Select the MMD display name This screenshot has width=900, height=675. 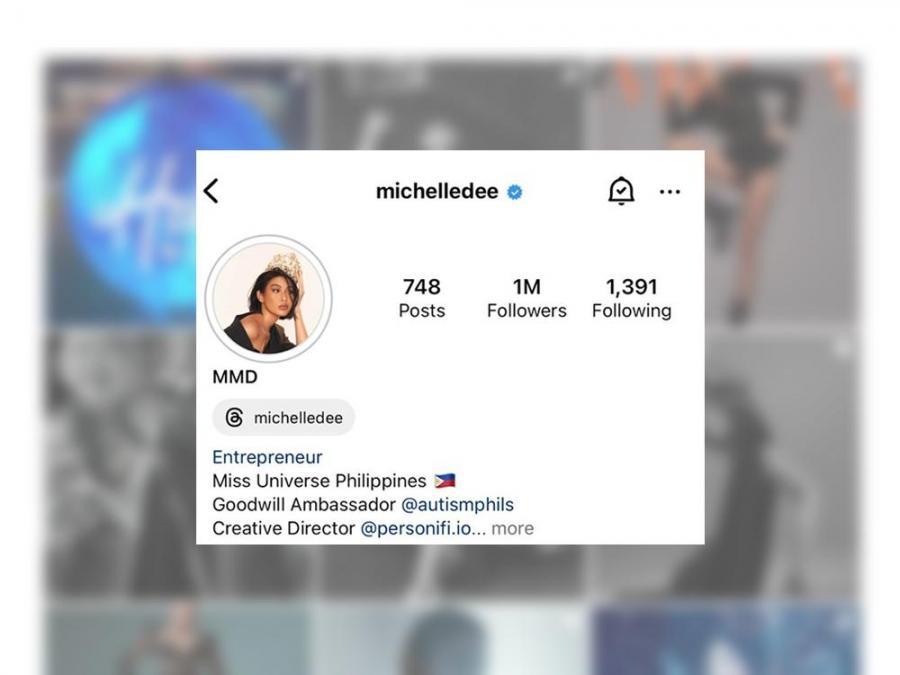pos(235,377)
